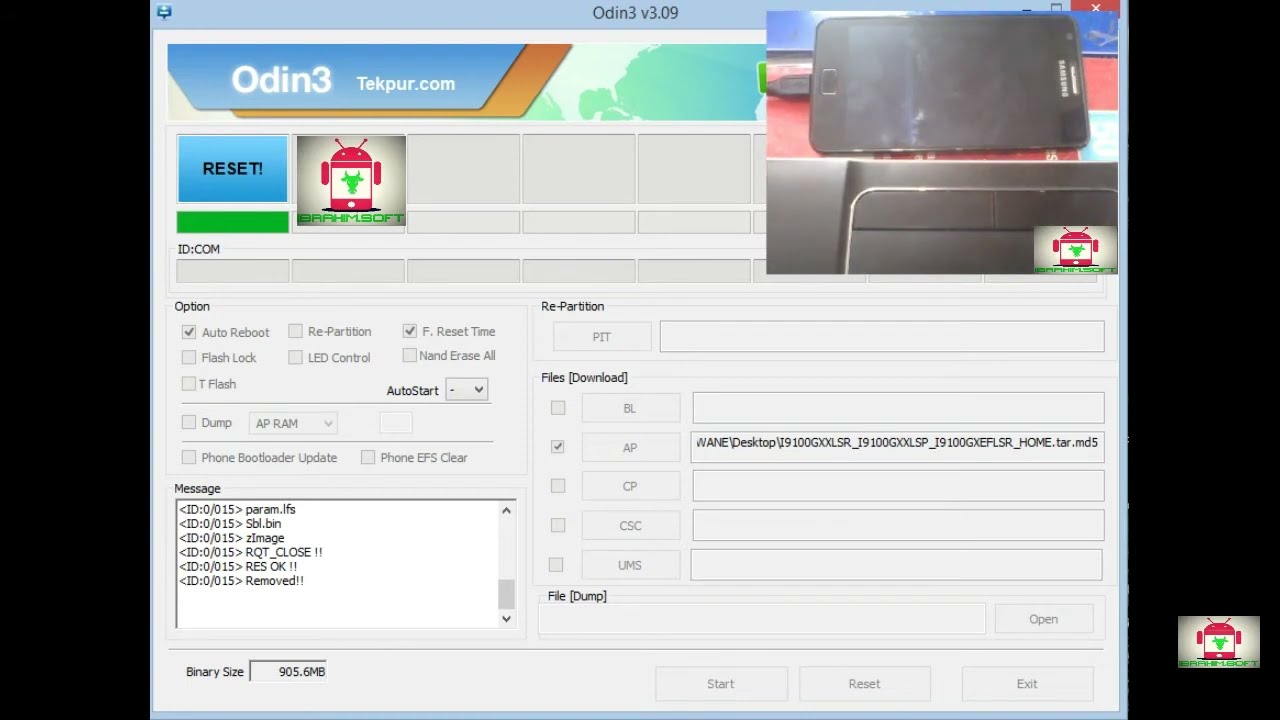Click the AP file button
1280x720 pixels.
click(x=630, y=447)
